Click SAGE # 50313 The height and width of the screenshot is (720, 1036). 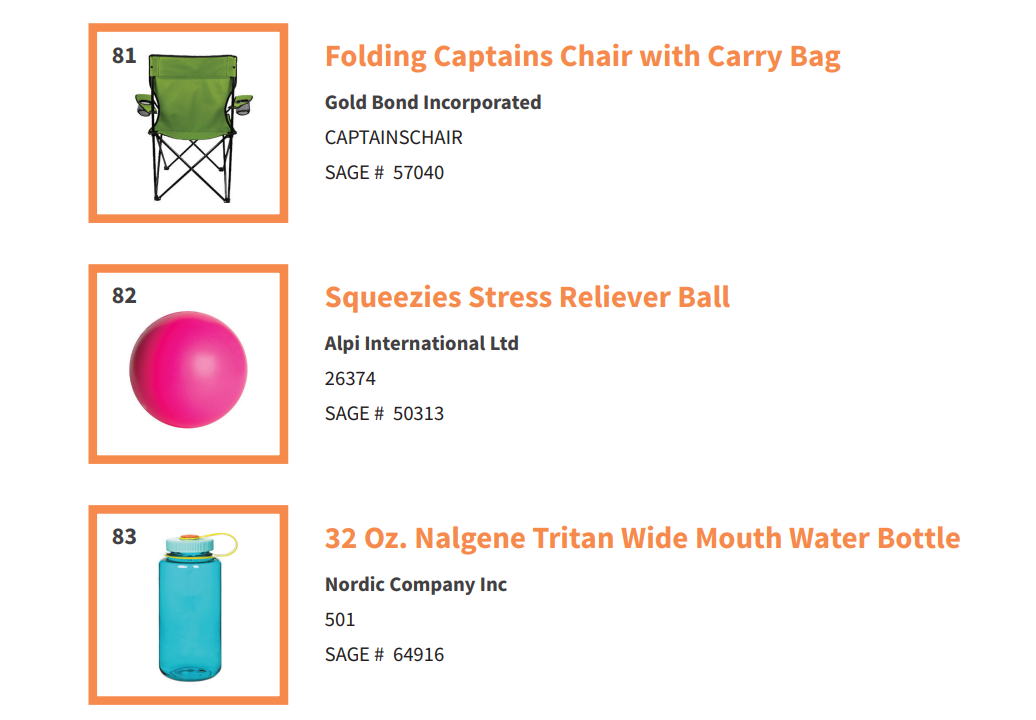tap(384, 414)
